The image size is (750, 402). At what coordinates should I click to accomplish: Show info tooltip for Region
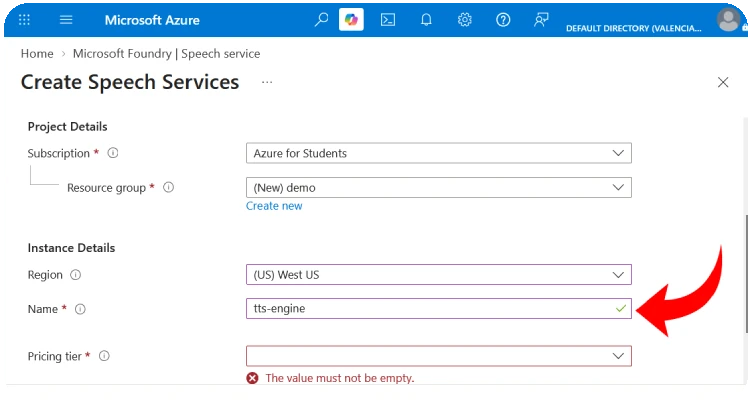pos(76,275)
